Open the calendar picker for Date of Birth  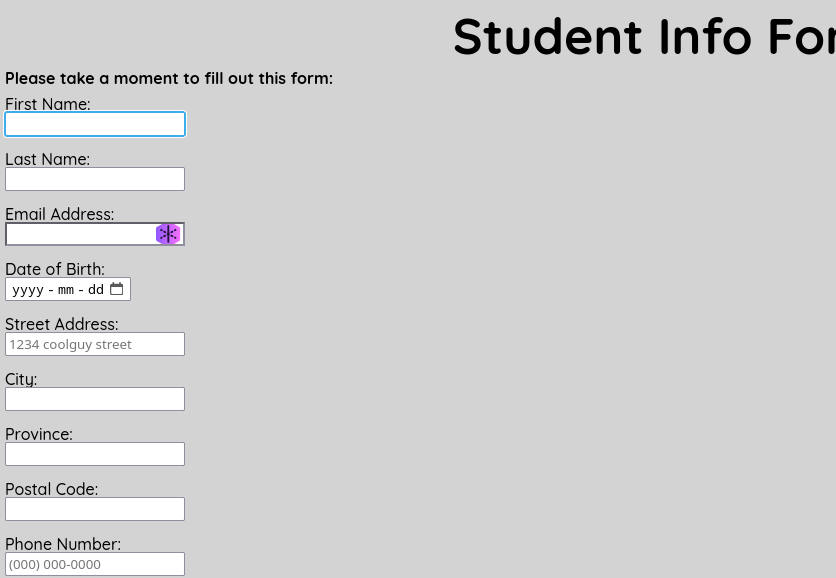117,289
